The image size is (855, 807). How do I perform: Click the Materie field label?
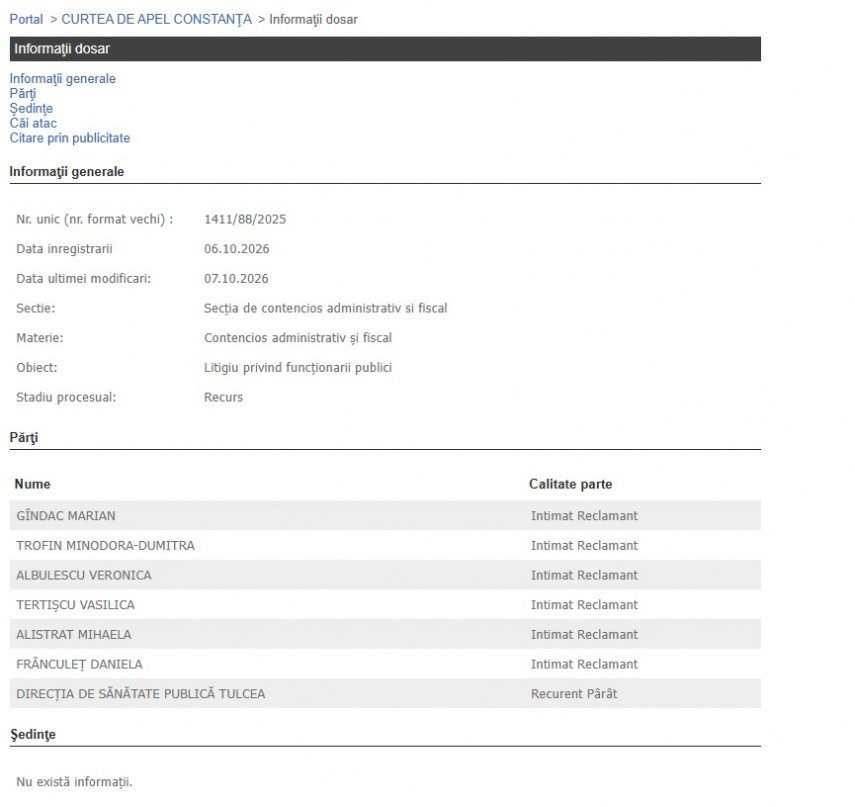(40, 338)
